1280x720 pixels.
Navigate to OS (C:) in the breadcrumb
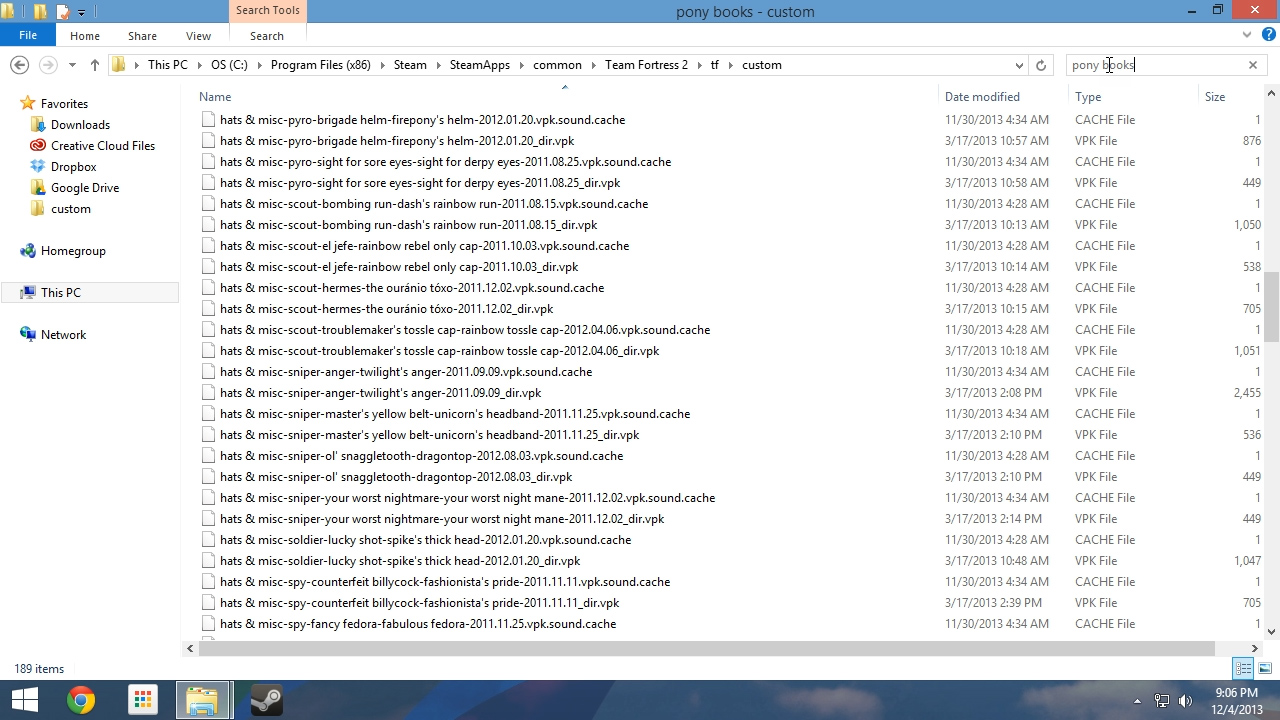click(x=229, y=65)
